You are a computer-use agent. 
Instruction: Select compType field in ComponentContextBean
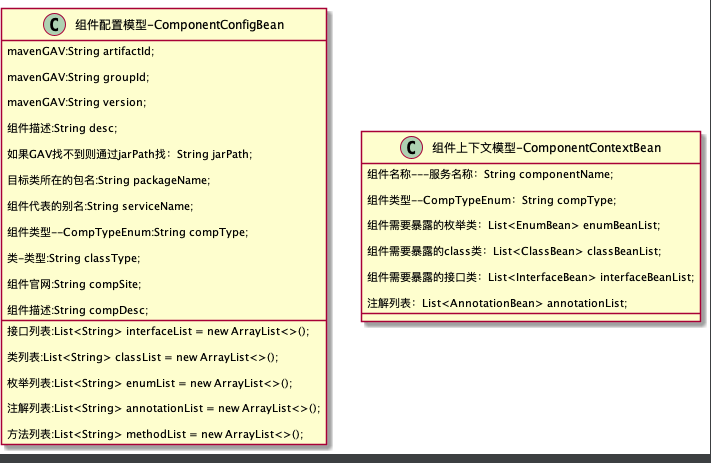(x=492, y=200)
